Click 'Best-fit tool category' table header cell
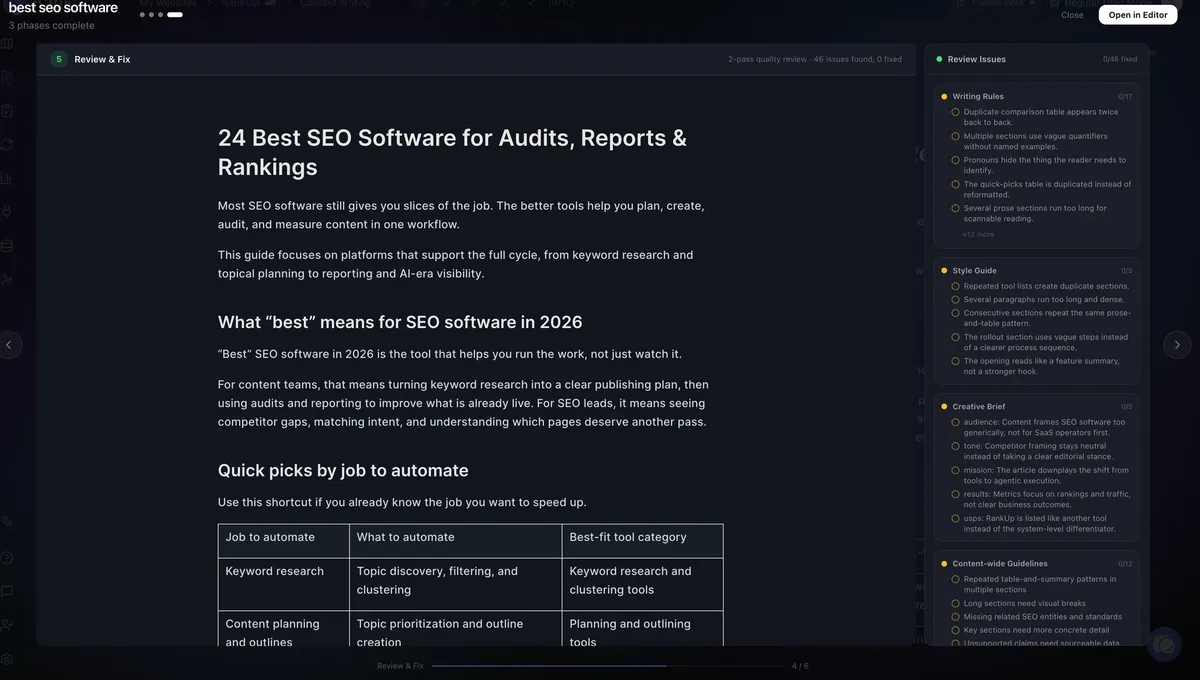1200x680 pixels. tap(642, 541)
